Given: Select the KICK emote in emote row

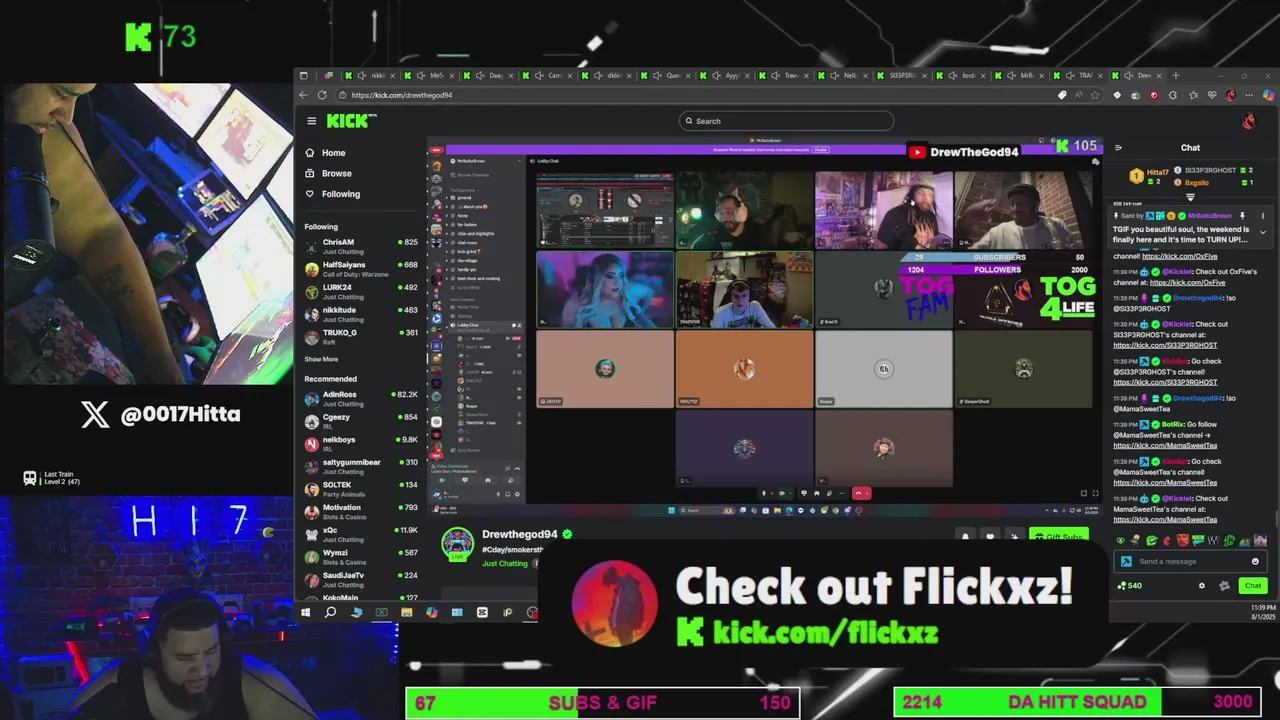Looking at the screenshot, I should tap(1198, 541).
